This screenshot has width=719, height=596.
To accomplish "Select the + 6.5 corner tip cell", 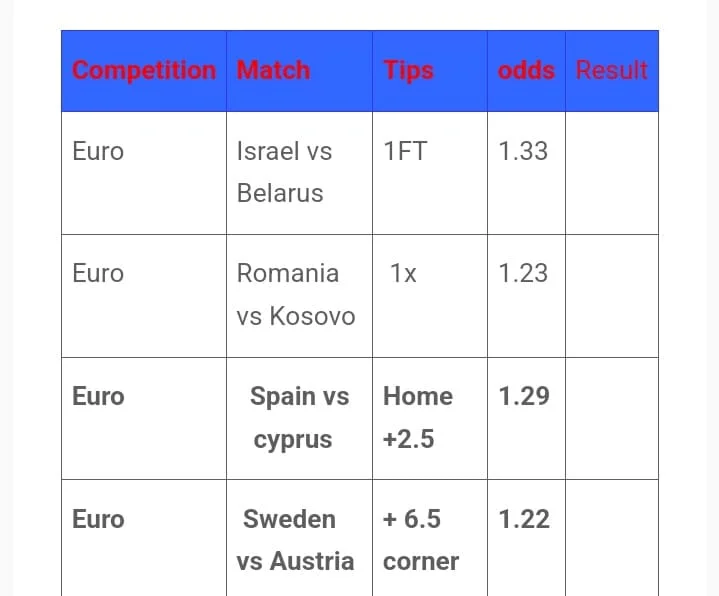I will click(420, 539).
